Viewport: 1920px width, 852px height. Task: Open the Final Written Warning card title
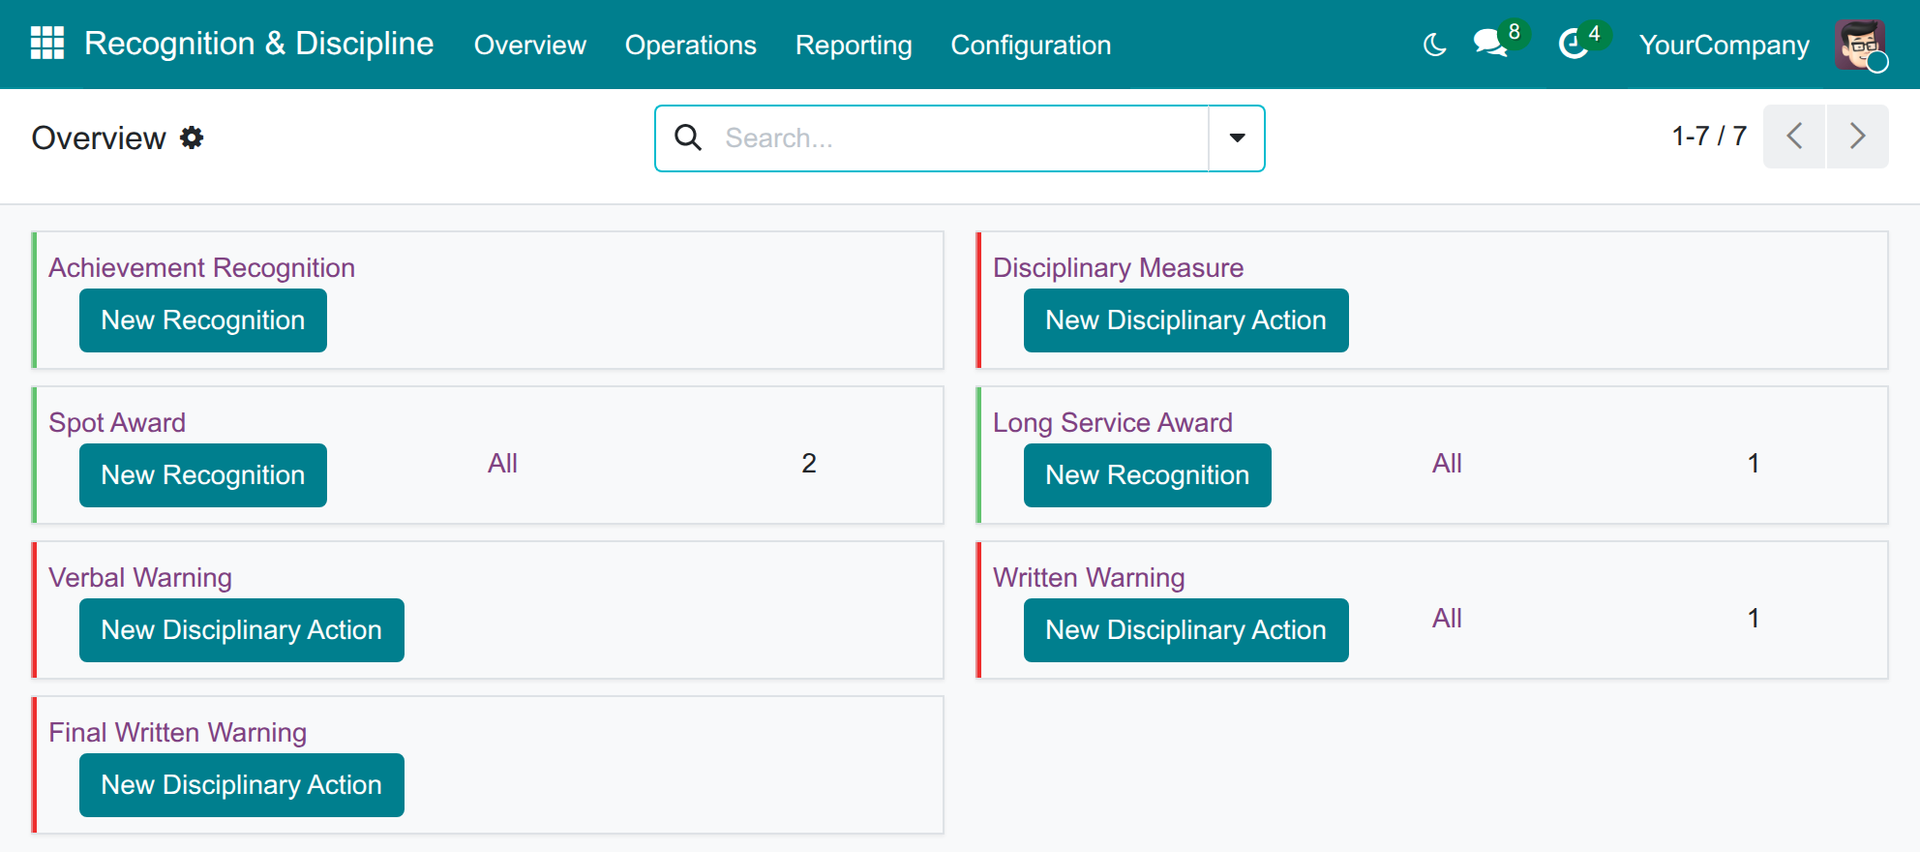point(178,732)
